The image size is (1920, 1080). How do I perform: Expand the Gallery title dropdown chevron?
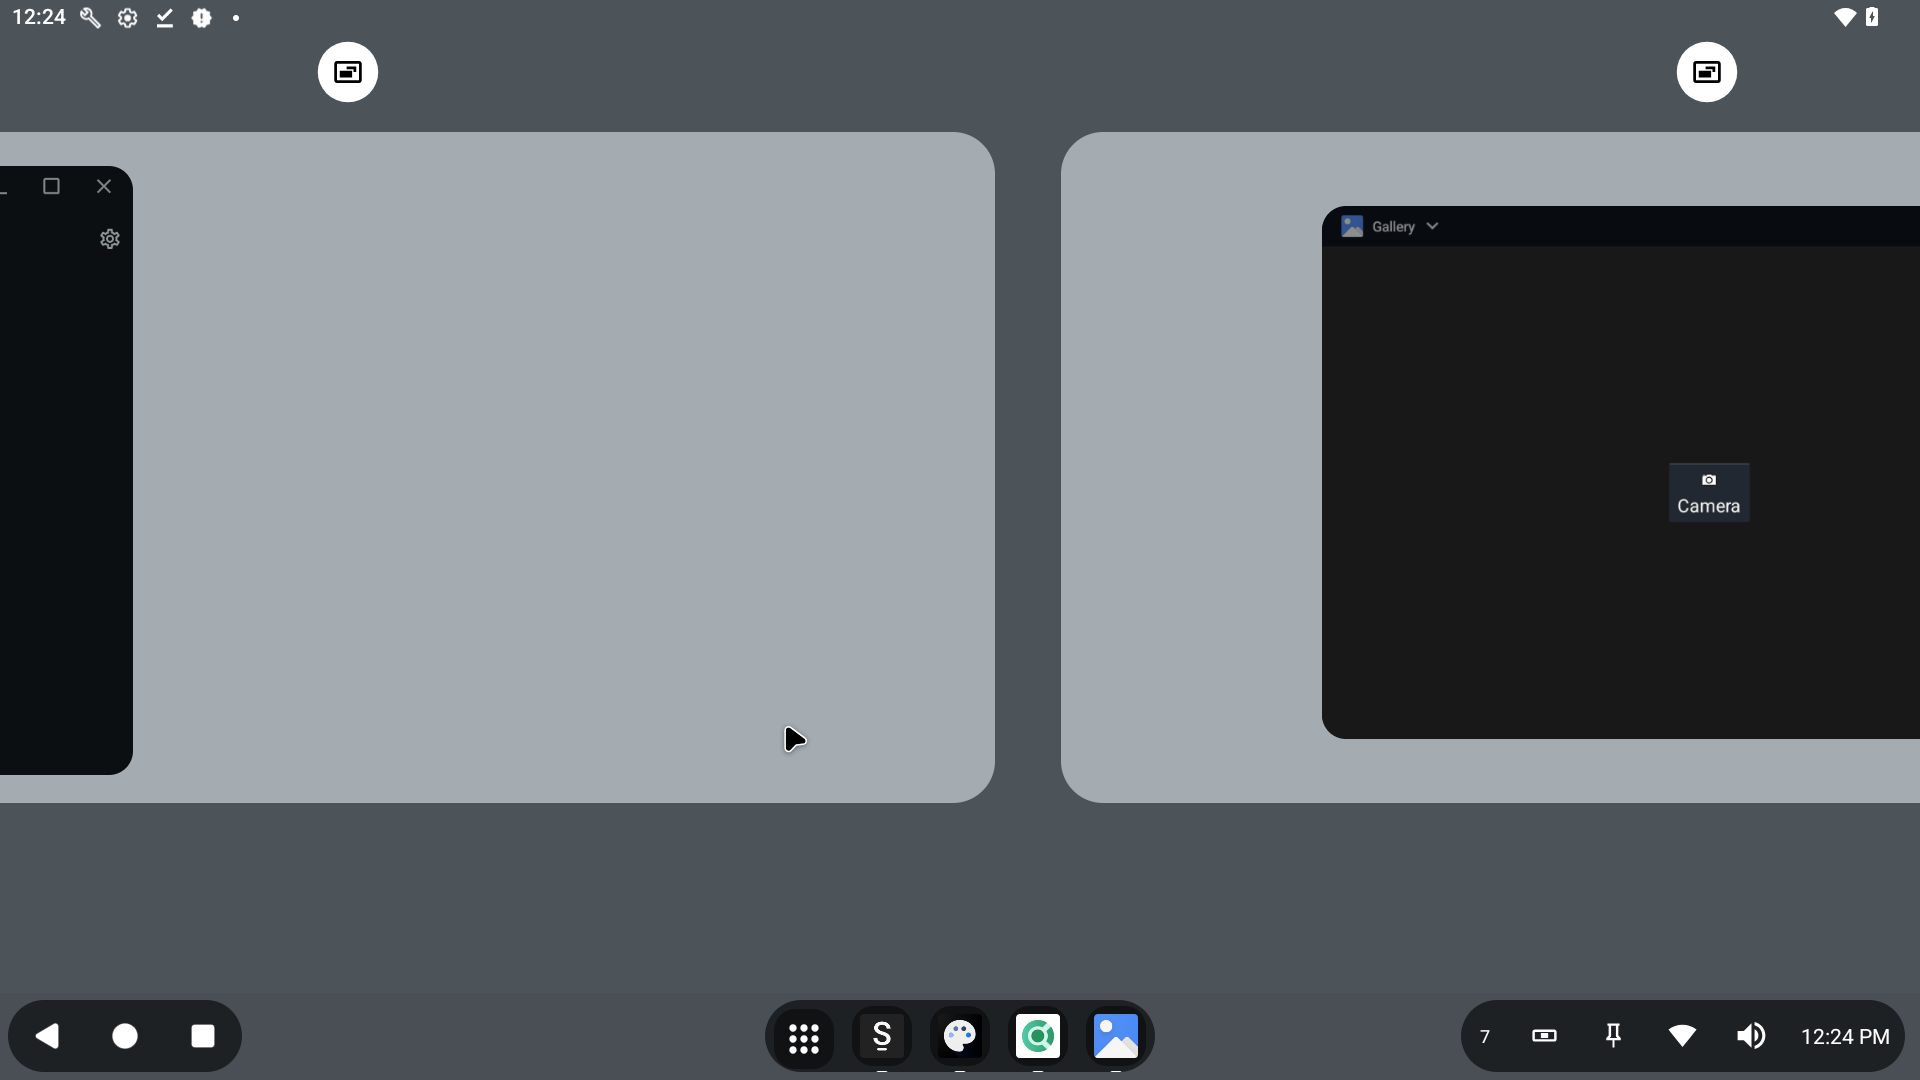[x=1432, y=227]
